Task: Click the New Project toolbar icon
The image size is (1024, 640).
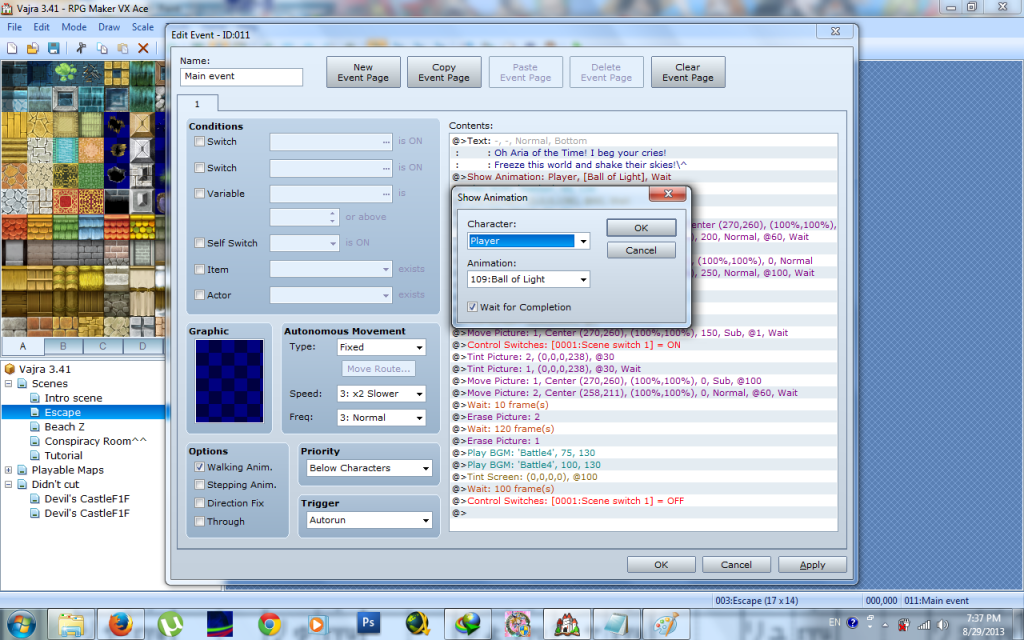Action: (x=12, y=48)
